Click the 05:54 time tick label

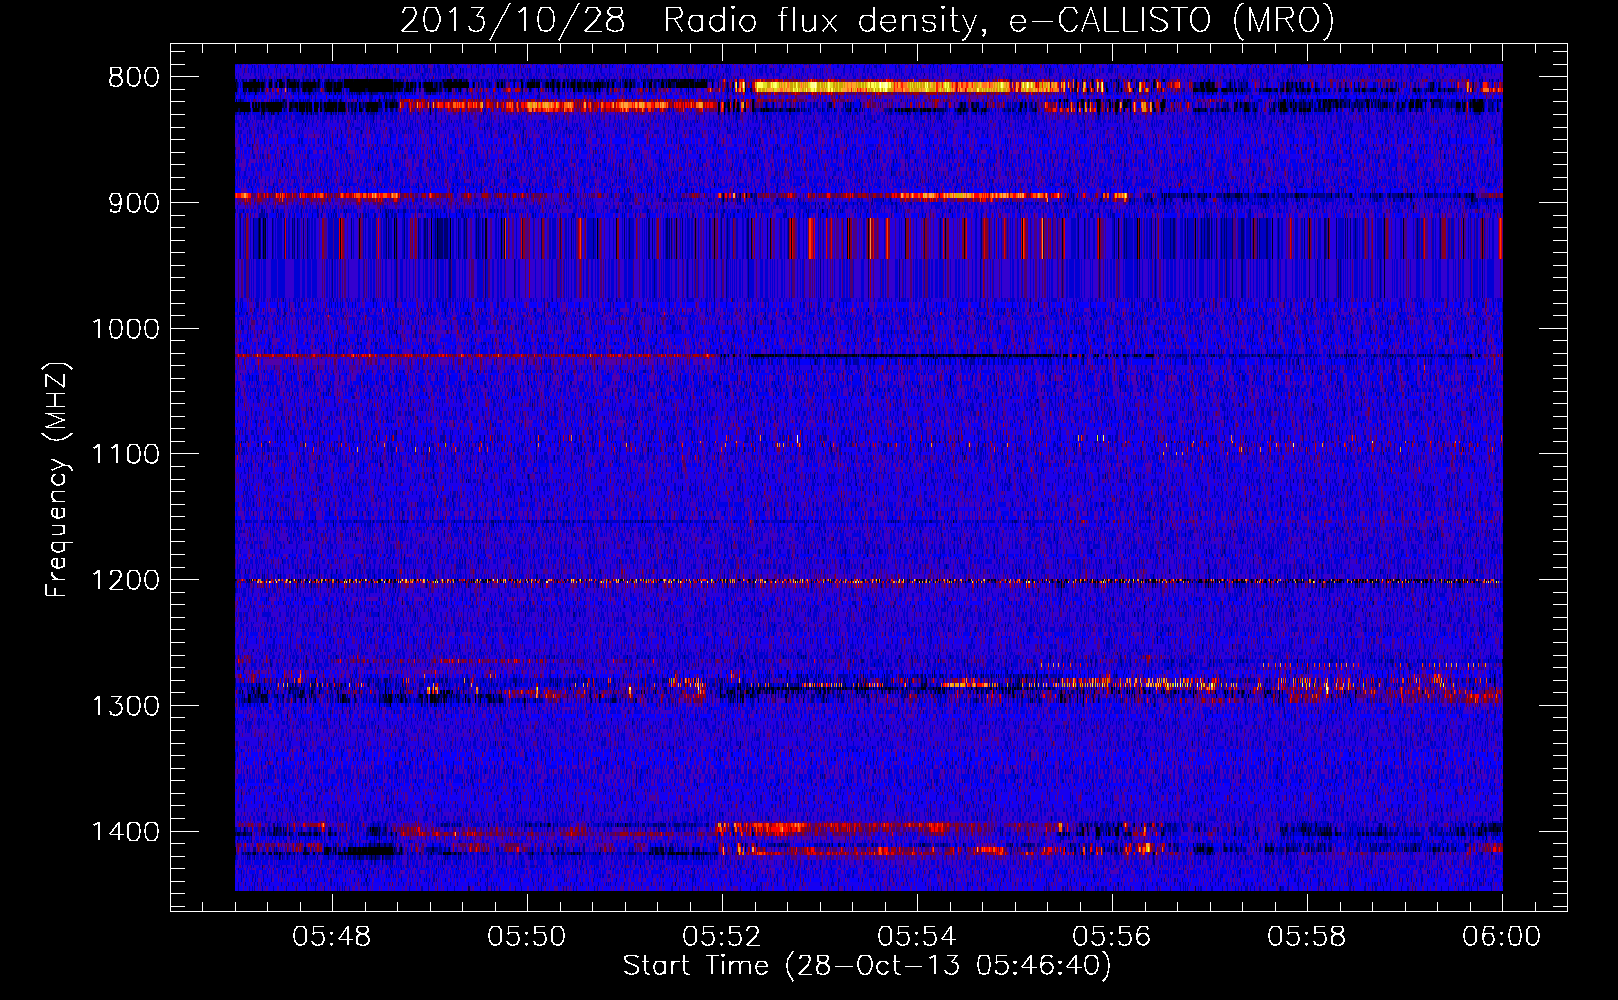point(916,937)
